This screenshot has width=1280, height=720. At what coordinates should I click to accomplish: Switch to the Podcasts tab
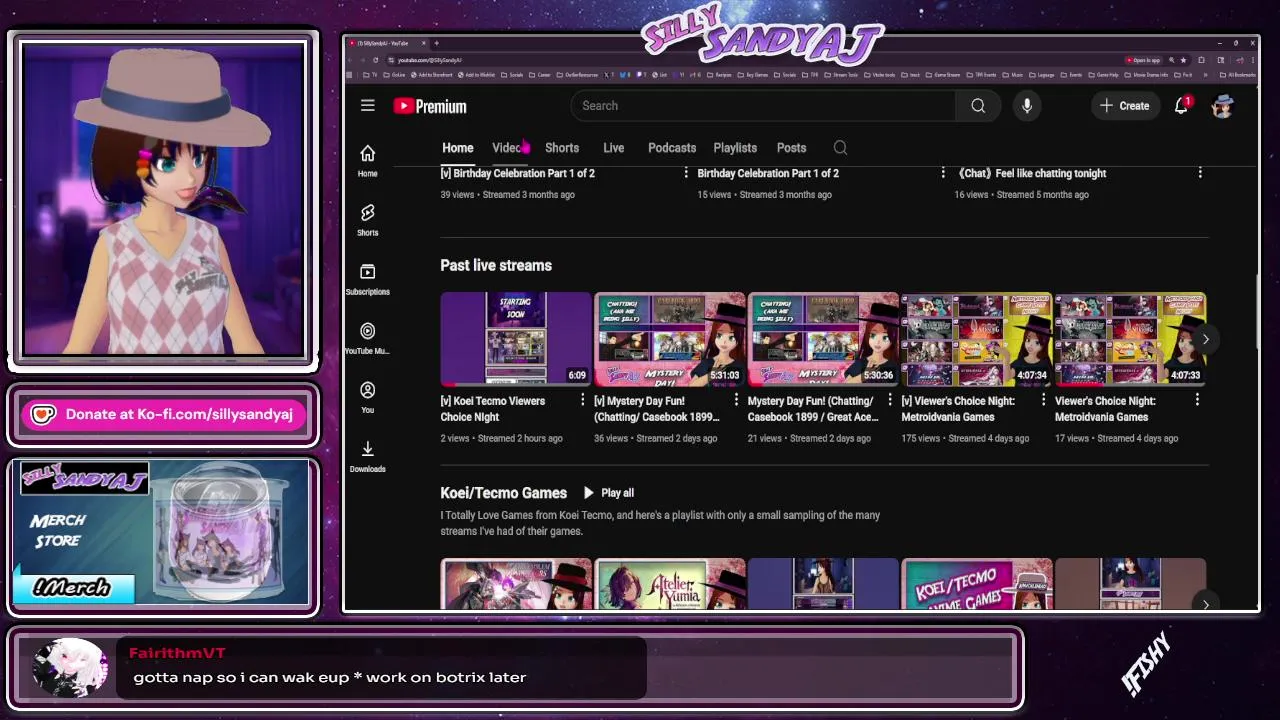(x=672, y=148)
